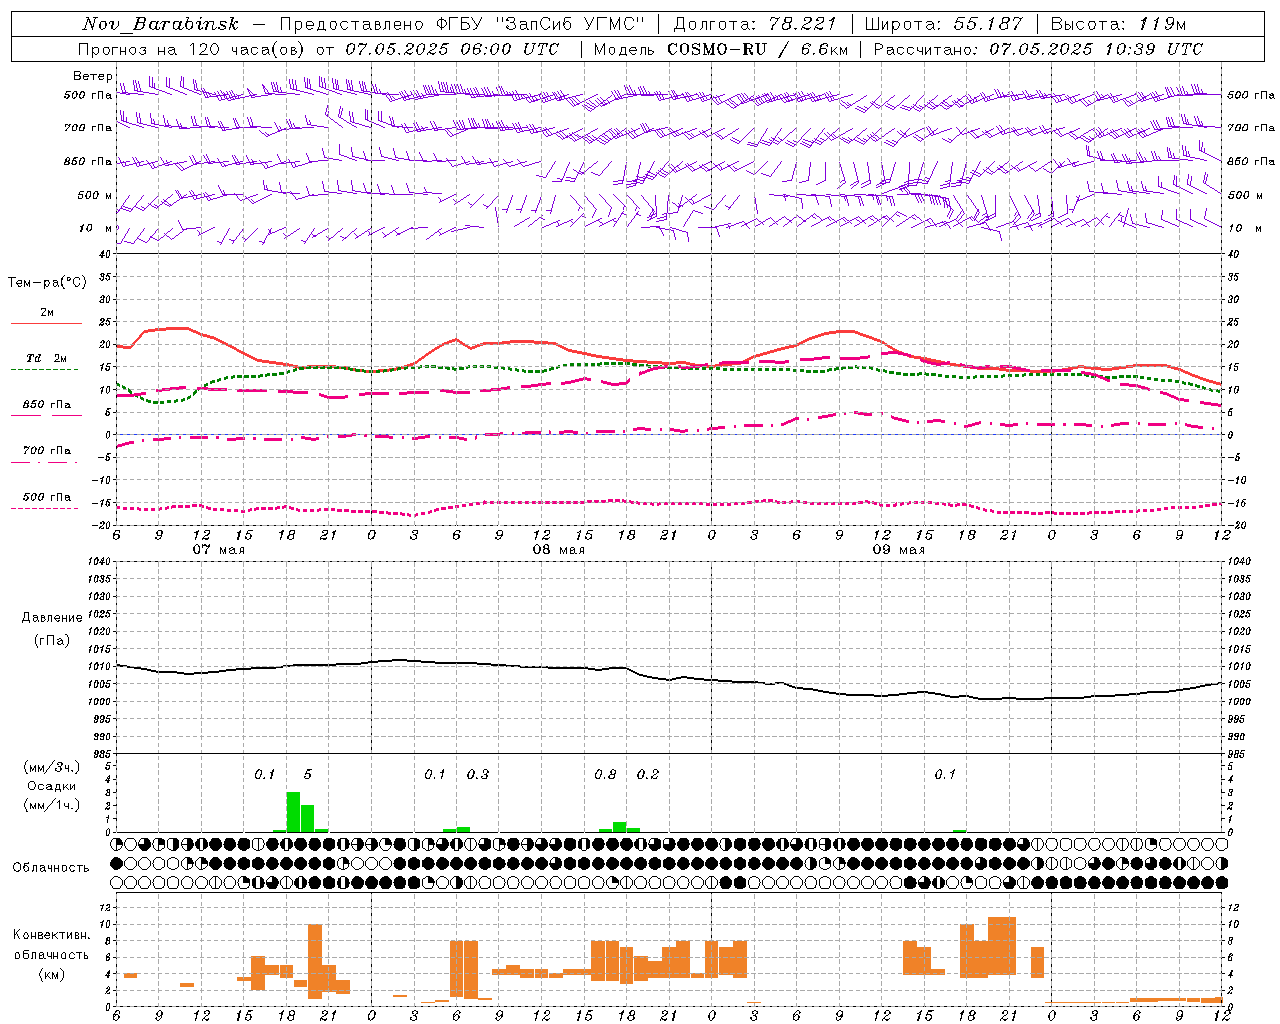This screenshot has width=1280, height=1024.
Task: Click the 500 м wind level label on left
Action: (96, 196)
